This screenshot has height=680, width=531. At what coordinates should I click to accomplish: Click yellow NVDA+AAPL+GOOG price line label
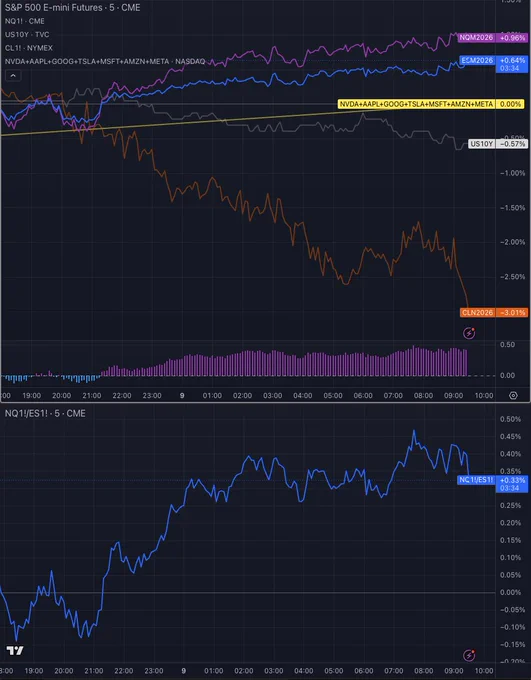click(416, 104)
